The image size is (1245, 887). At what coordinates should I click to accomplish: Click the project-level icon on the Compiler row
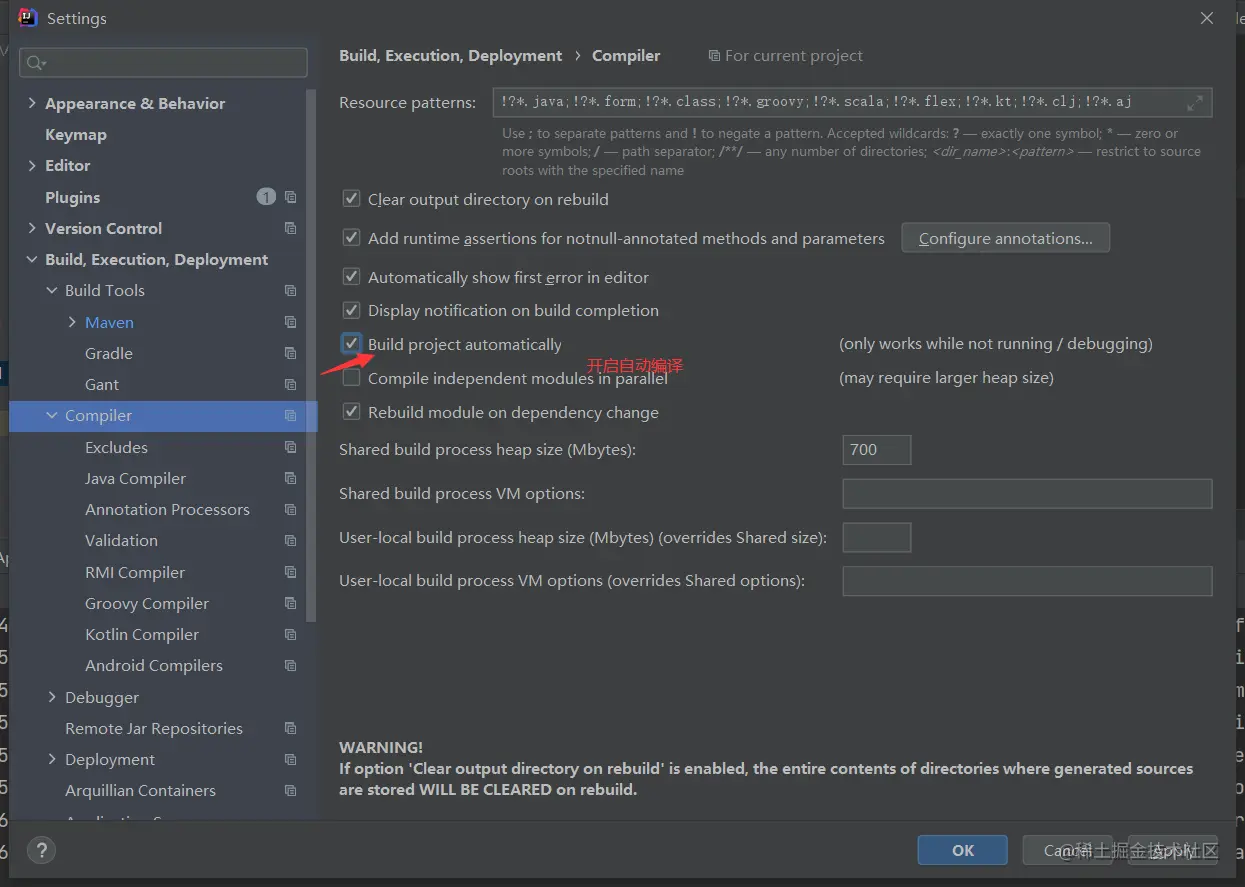coord(290,416)
